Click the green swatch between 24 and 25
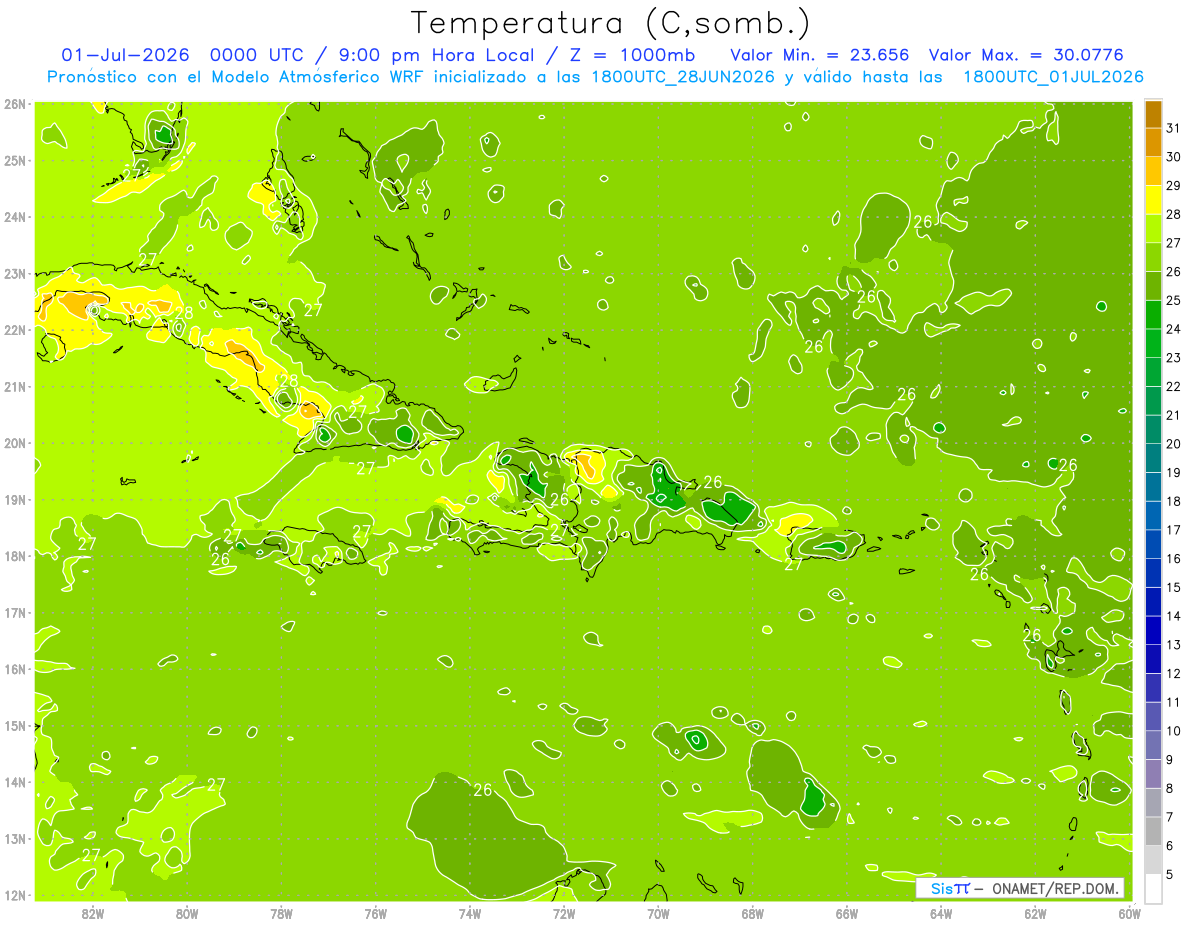 (x=1153, y=315)
